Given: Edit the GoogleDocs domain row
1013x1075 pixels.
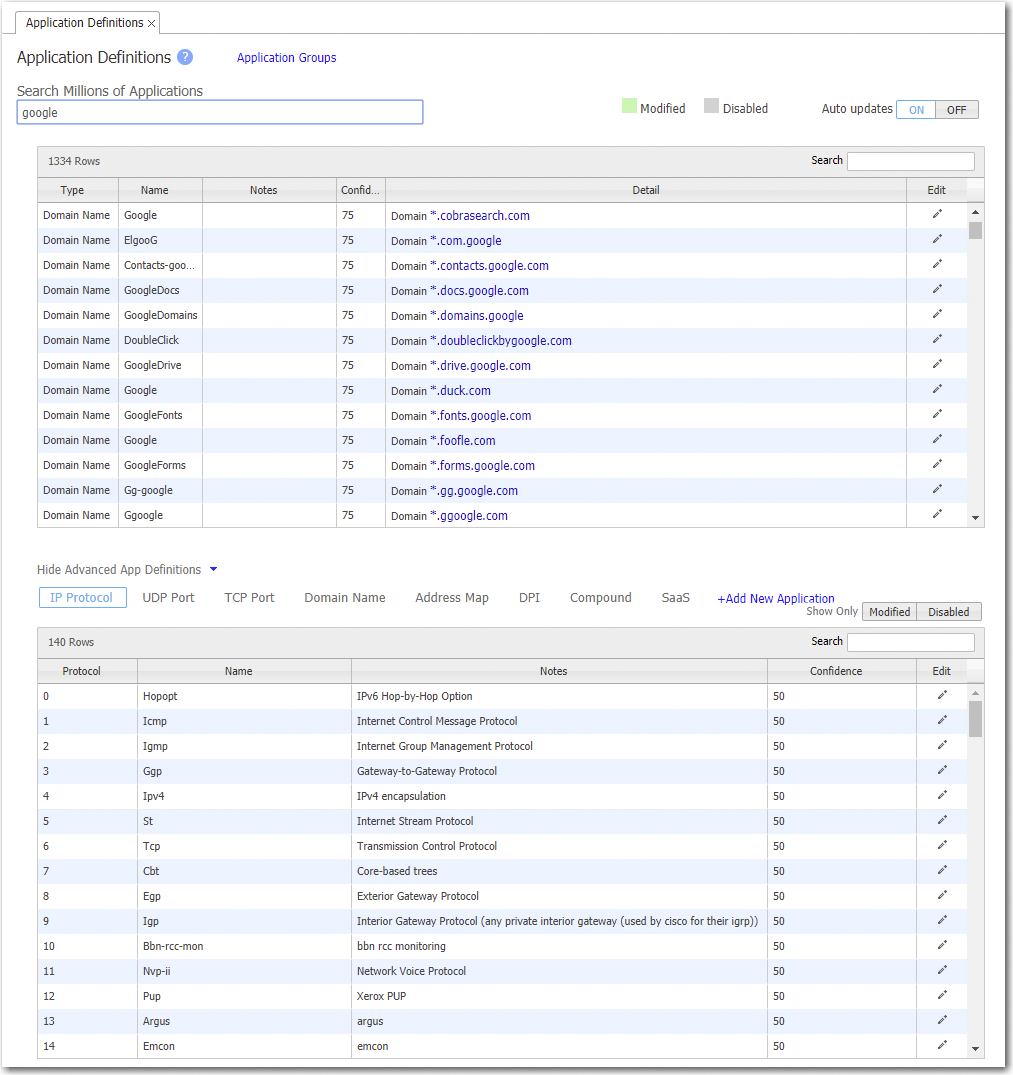Looking at the screenshot, I should tap(937, 289).
